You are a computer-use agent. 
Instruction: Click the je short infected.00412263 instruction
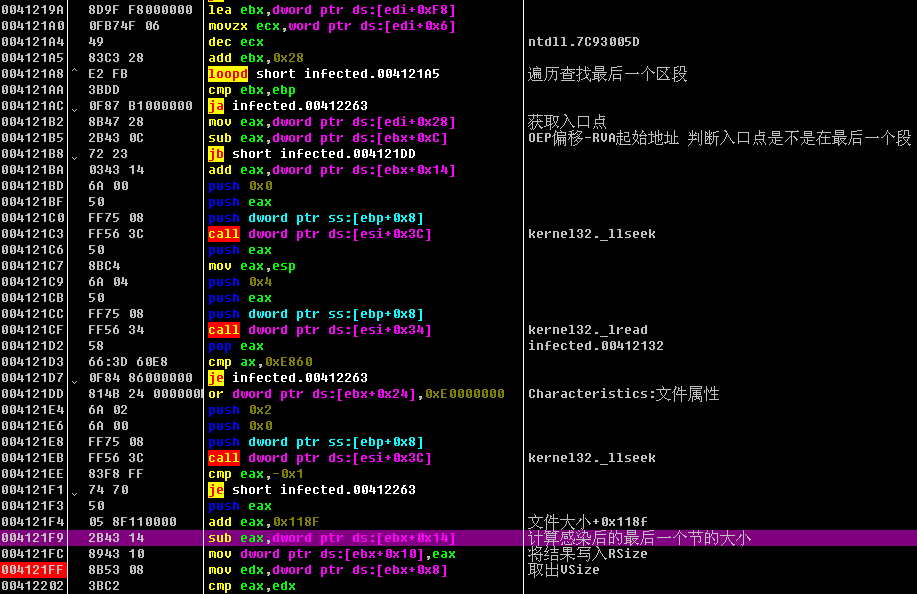[x=308, y=490]
